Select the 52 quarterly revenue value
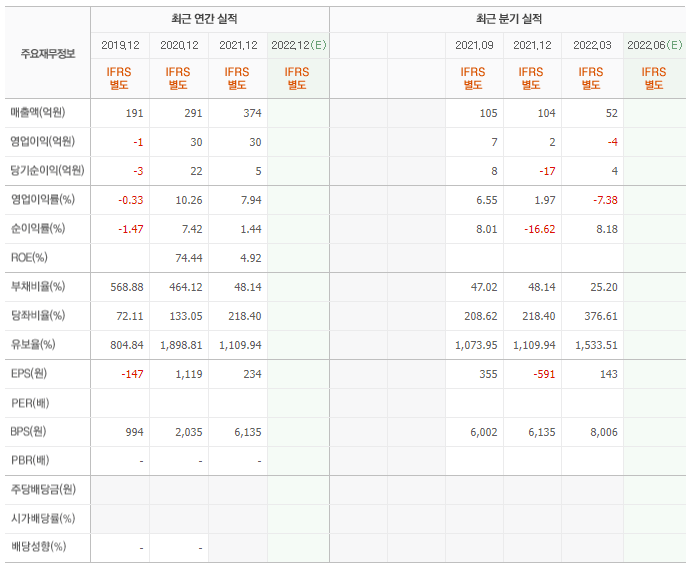Screen dimensions: 695x567 click(x=612, y=113)
